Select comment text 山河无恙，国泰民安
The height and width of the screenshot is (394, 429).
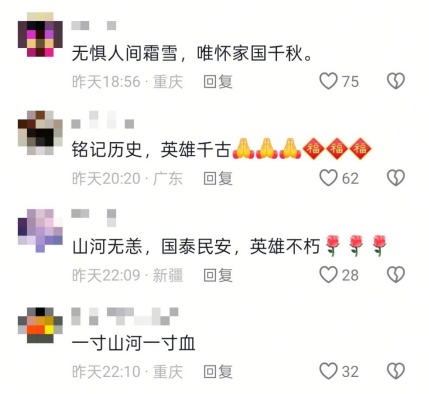pos(152,247)
